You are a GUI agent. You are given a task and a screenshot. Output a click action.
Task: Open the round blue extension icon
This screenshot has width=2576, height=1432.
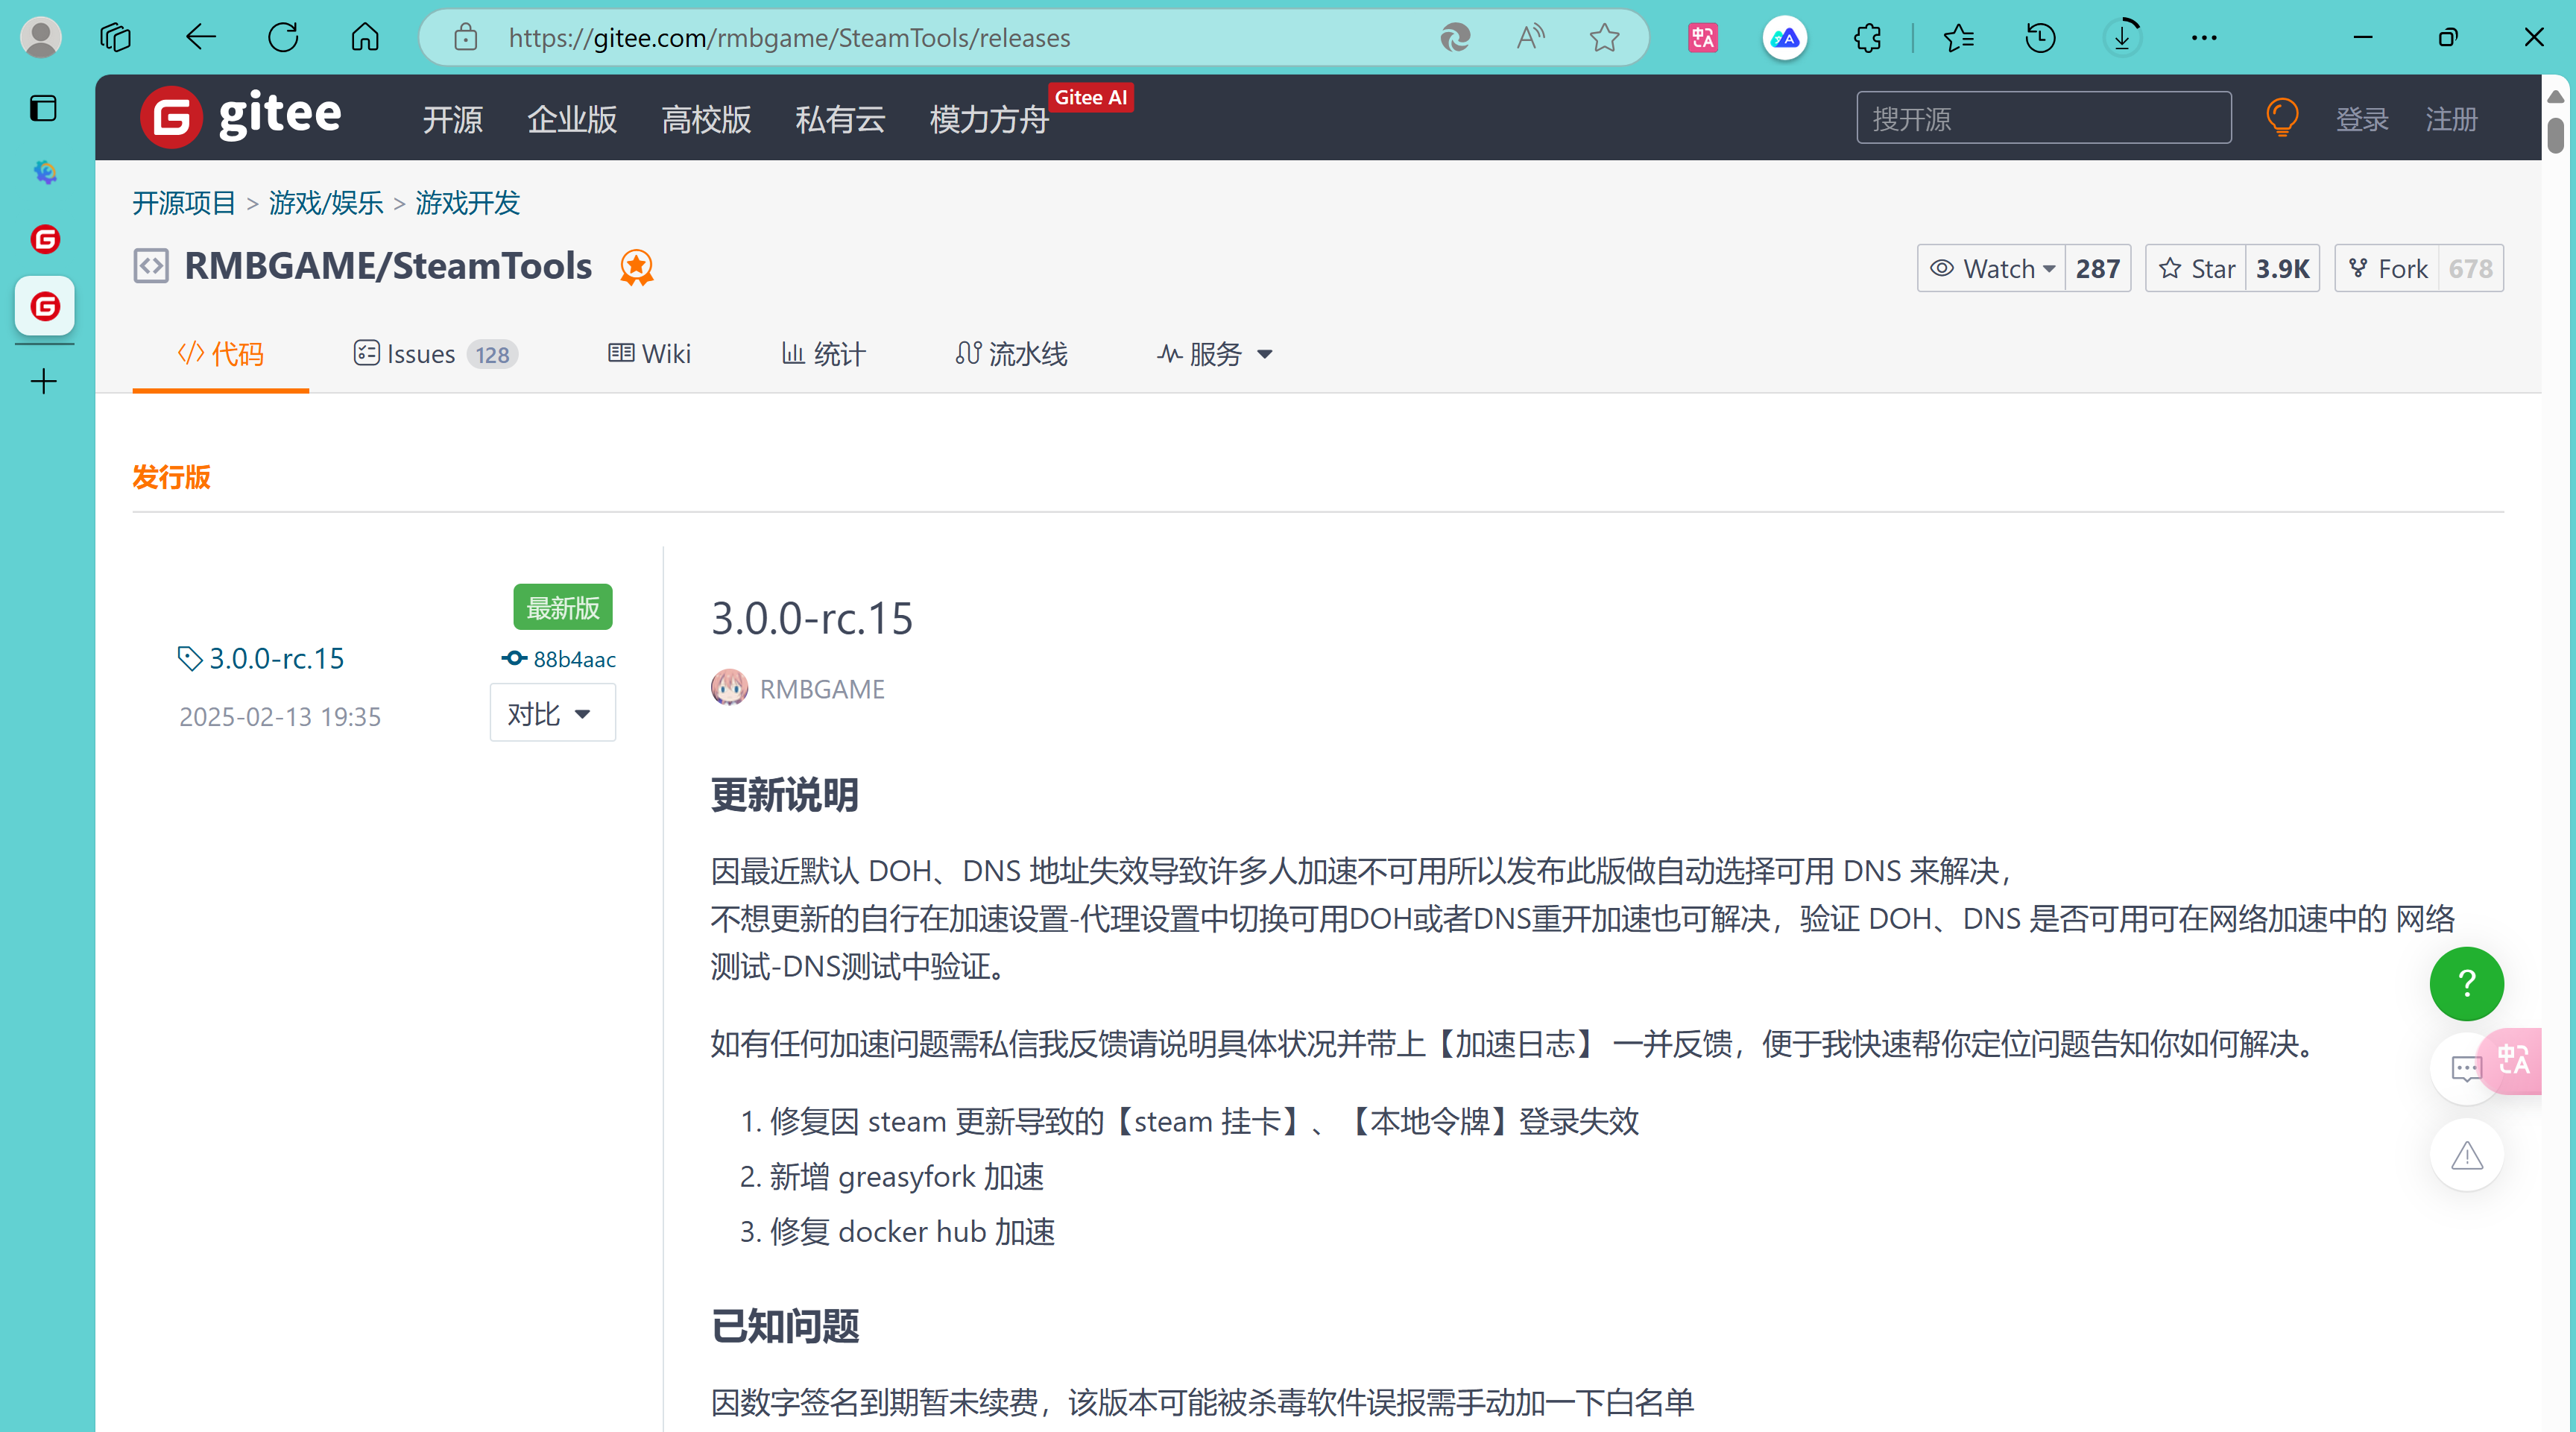[1785, 38]
